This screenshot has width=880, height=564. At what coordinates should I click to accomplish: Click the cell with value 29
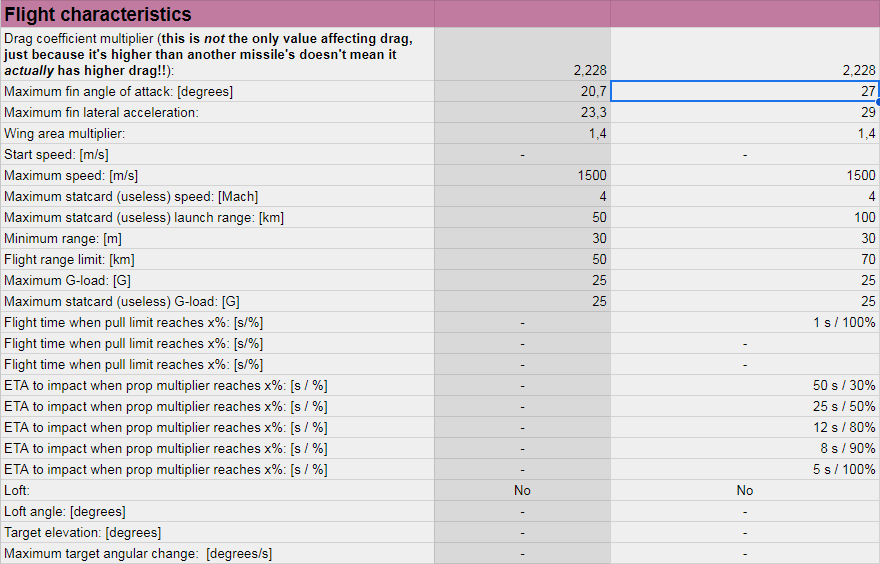pos(745,112)
